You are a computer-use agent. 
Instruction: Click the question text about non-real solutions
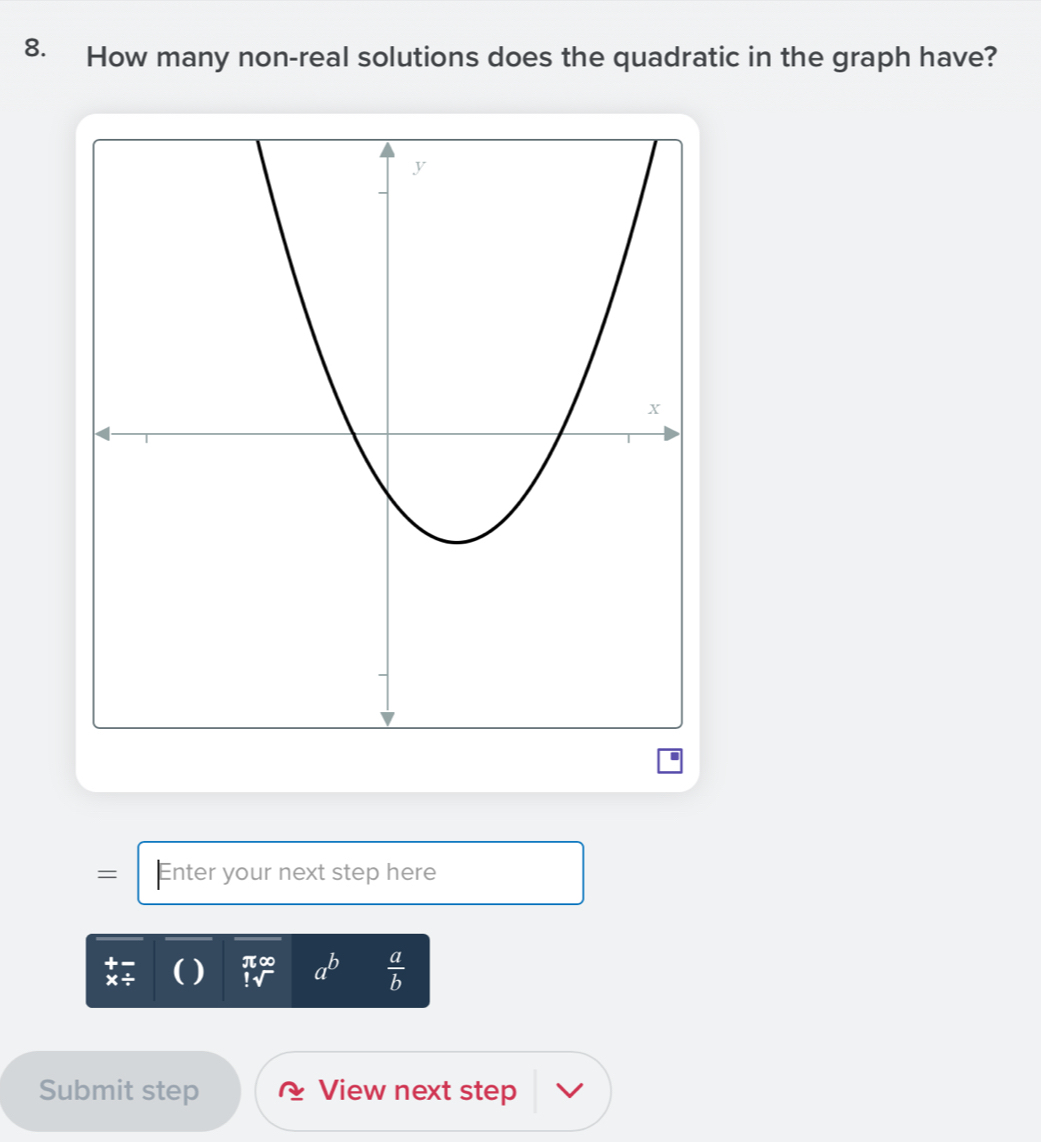pyautogui.click(x=542, y=57)
